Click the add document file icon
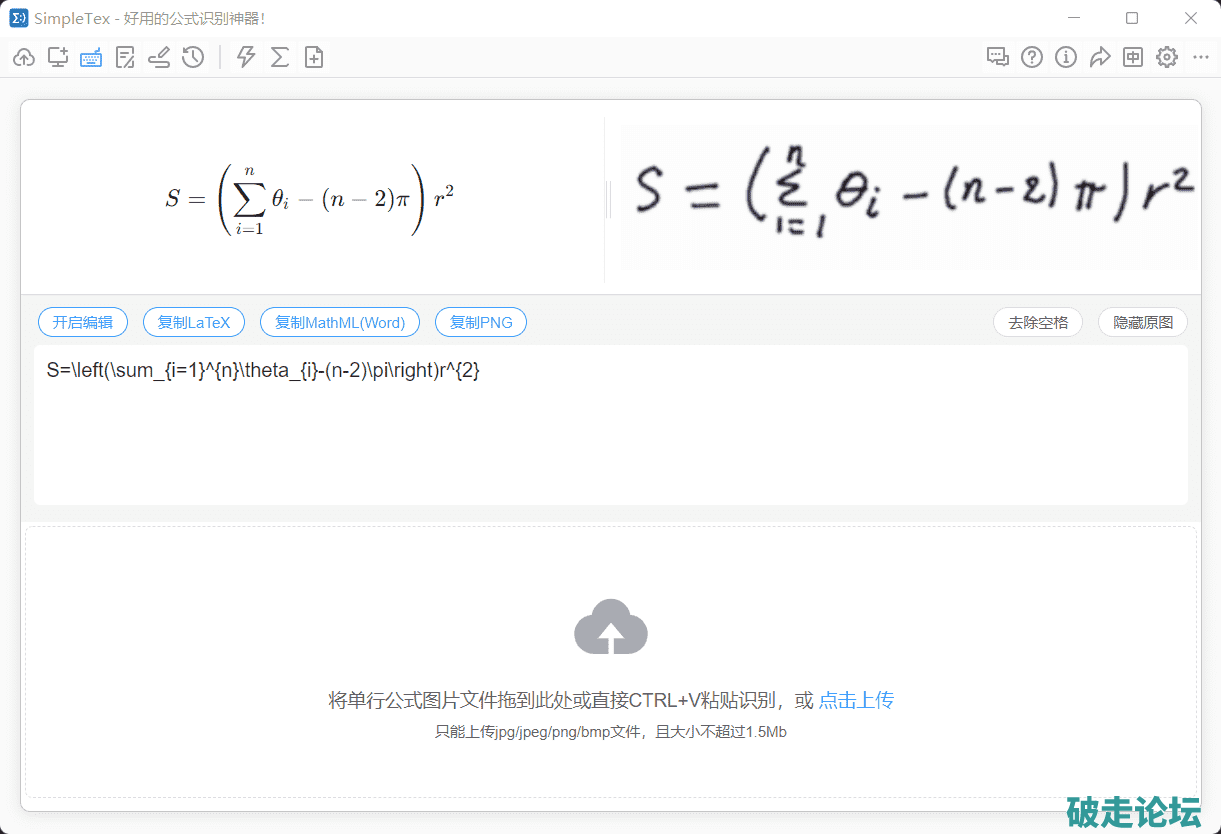Image resolution: width=1221 pixels, height=834 pixels. point(314,58)
